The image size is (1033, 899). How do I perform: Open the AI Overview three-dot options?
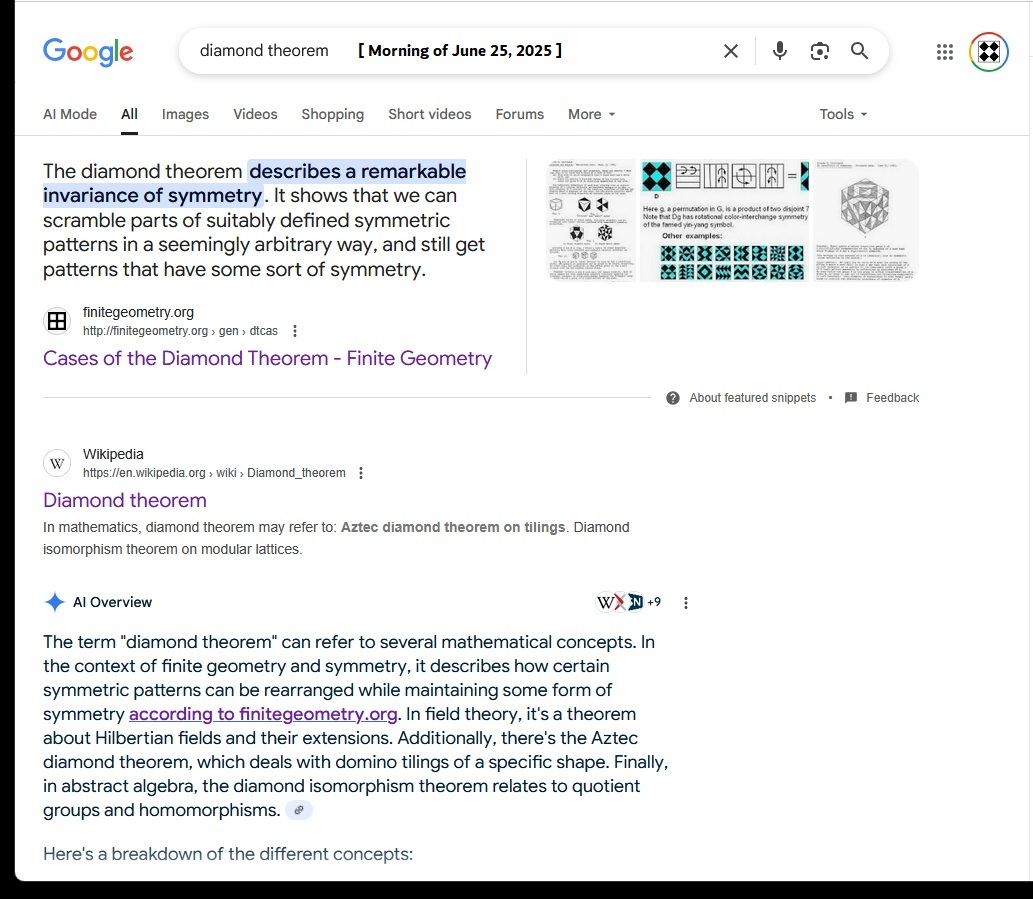click(686, 603)
